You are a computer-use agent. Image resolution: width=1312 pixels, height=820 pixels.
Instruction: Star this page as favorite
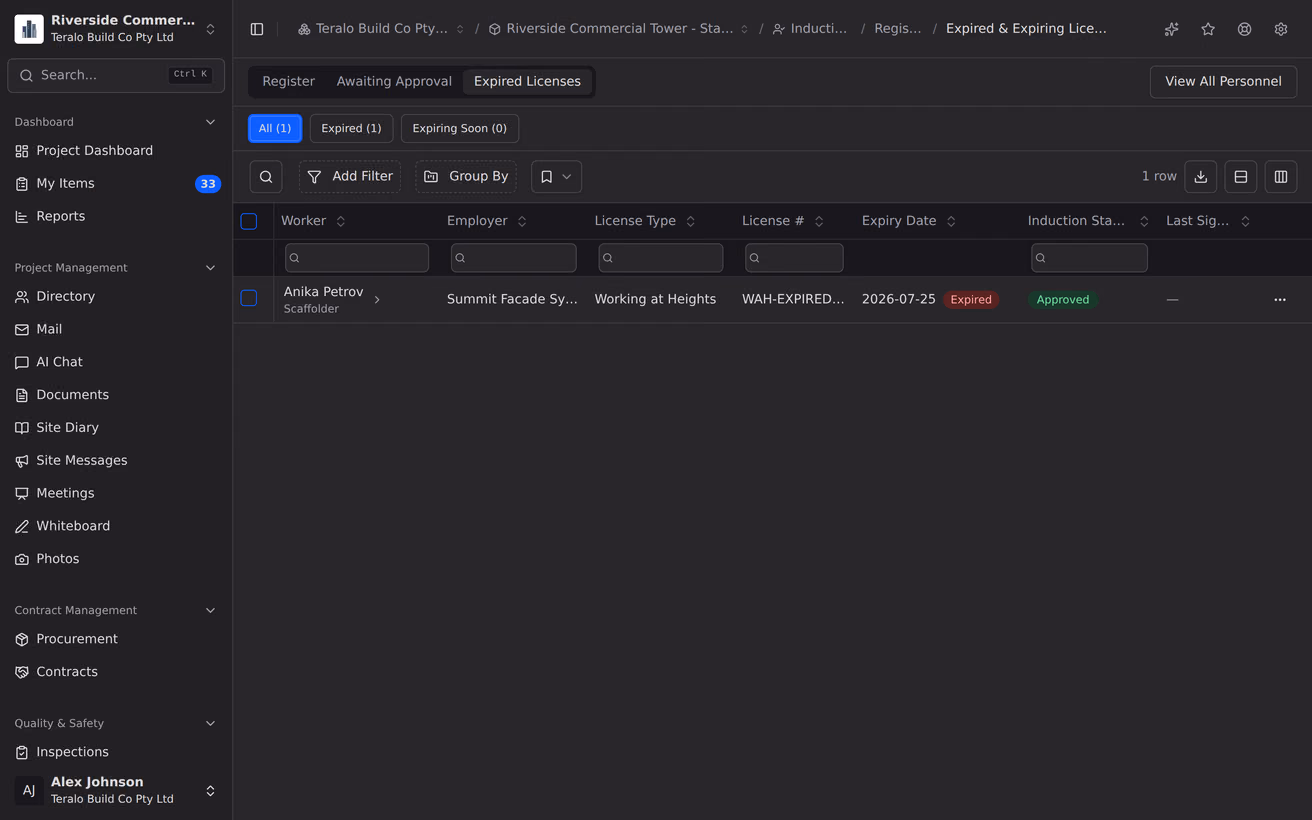(x=1208, y=29)
